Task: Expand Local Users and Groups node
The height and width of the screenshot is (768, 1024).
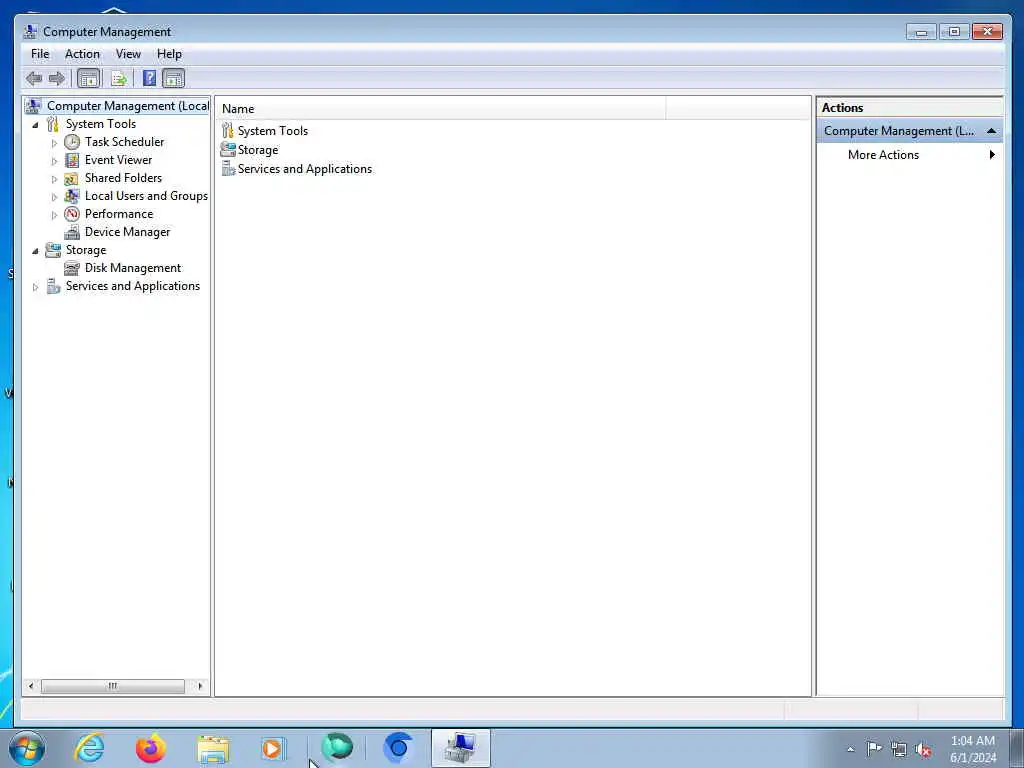Action: tap(54, 197)
